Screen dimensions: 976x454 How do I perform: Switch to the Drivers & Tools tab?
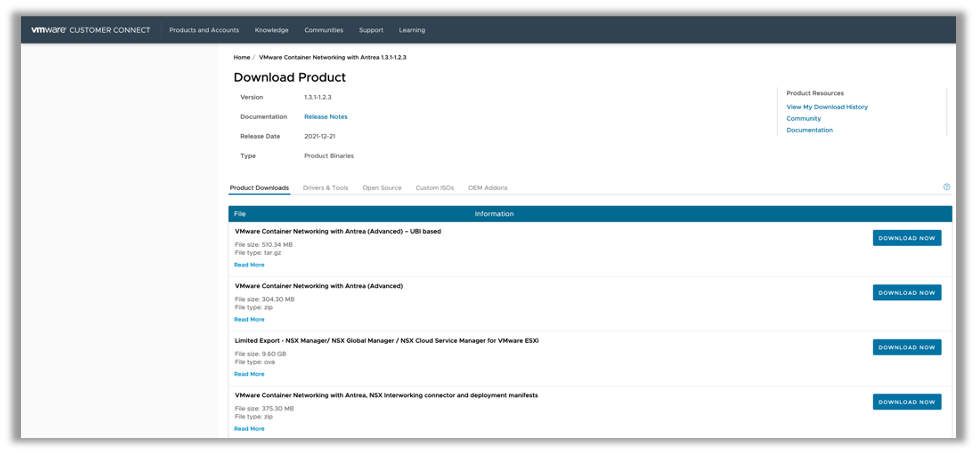tap(325, 188)
